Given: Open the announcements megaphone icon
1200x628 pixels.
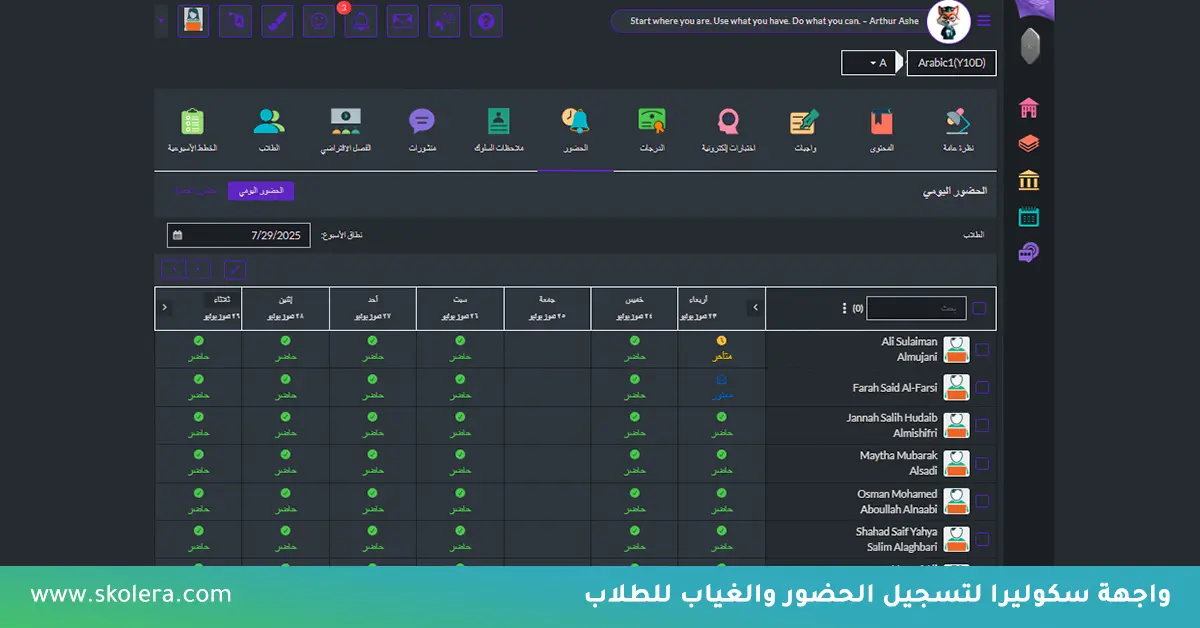Looking at the screenshot, I should (444, 20).
